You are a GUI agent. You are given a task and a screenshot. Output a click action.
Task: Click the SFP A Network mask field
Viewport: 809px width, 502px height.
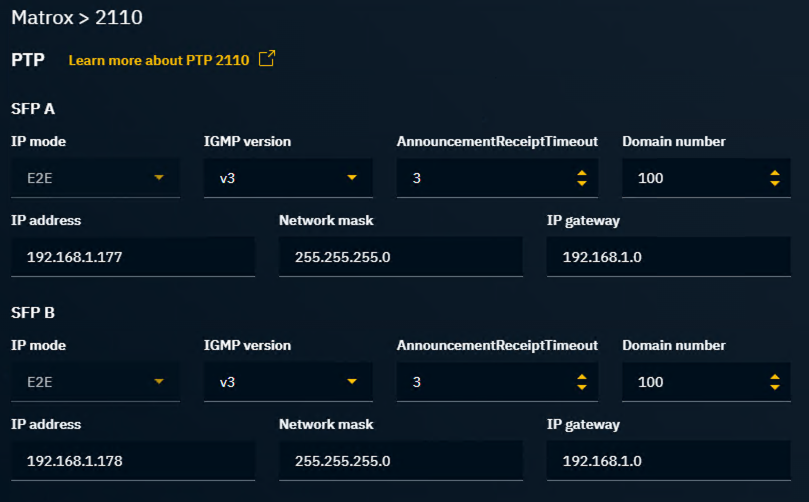400,257
